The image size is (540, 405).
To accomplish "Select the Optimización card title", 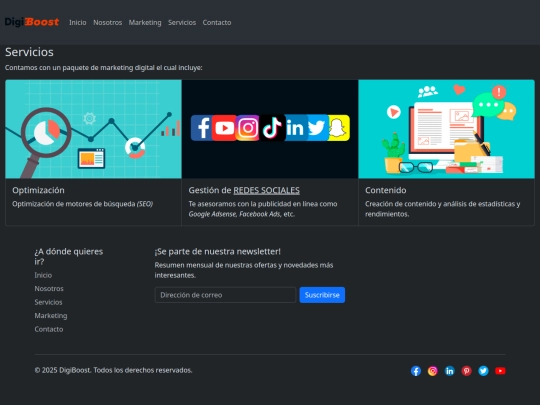I will (x=38, y=190).
